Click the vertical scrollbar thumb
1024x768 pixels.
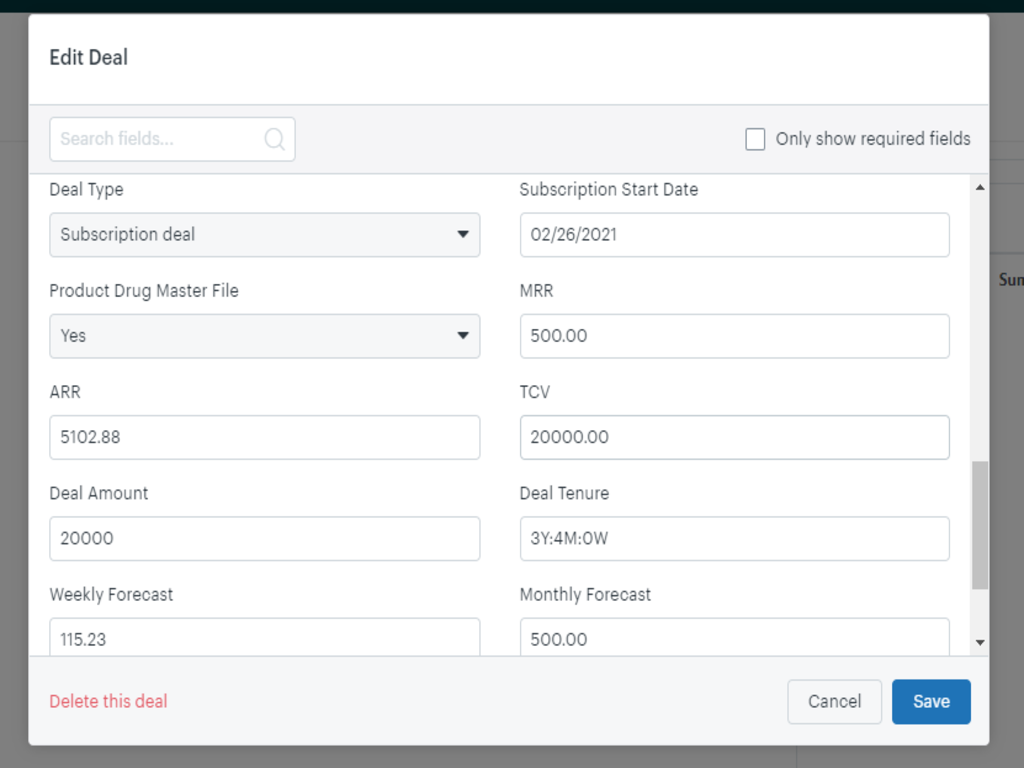coord(979,525)
